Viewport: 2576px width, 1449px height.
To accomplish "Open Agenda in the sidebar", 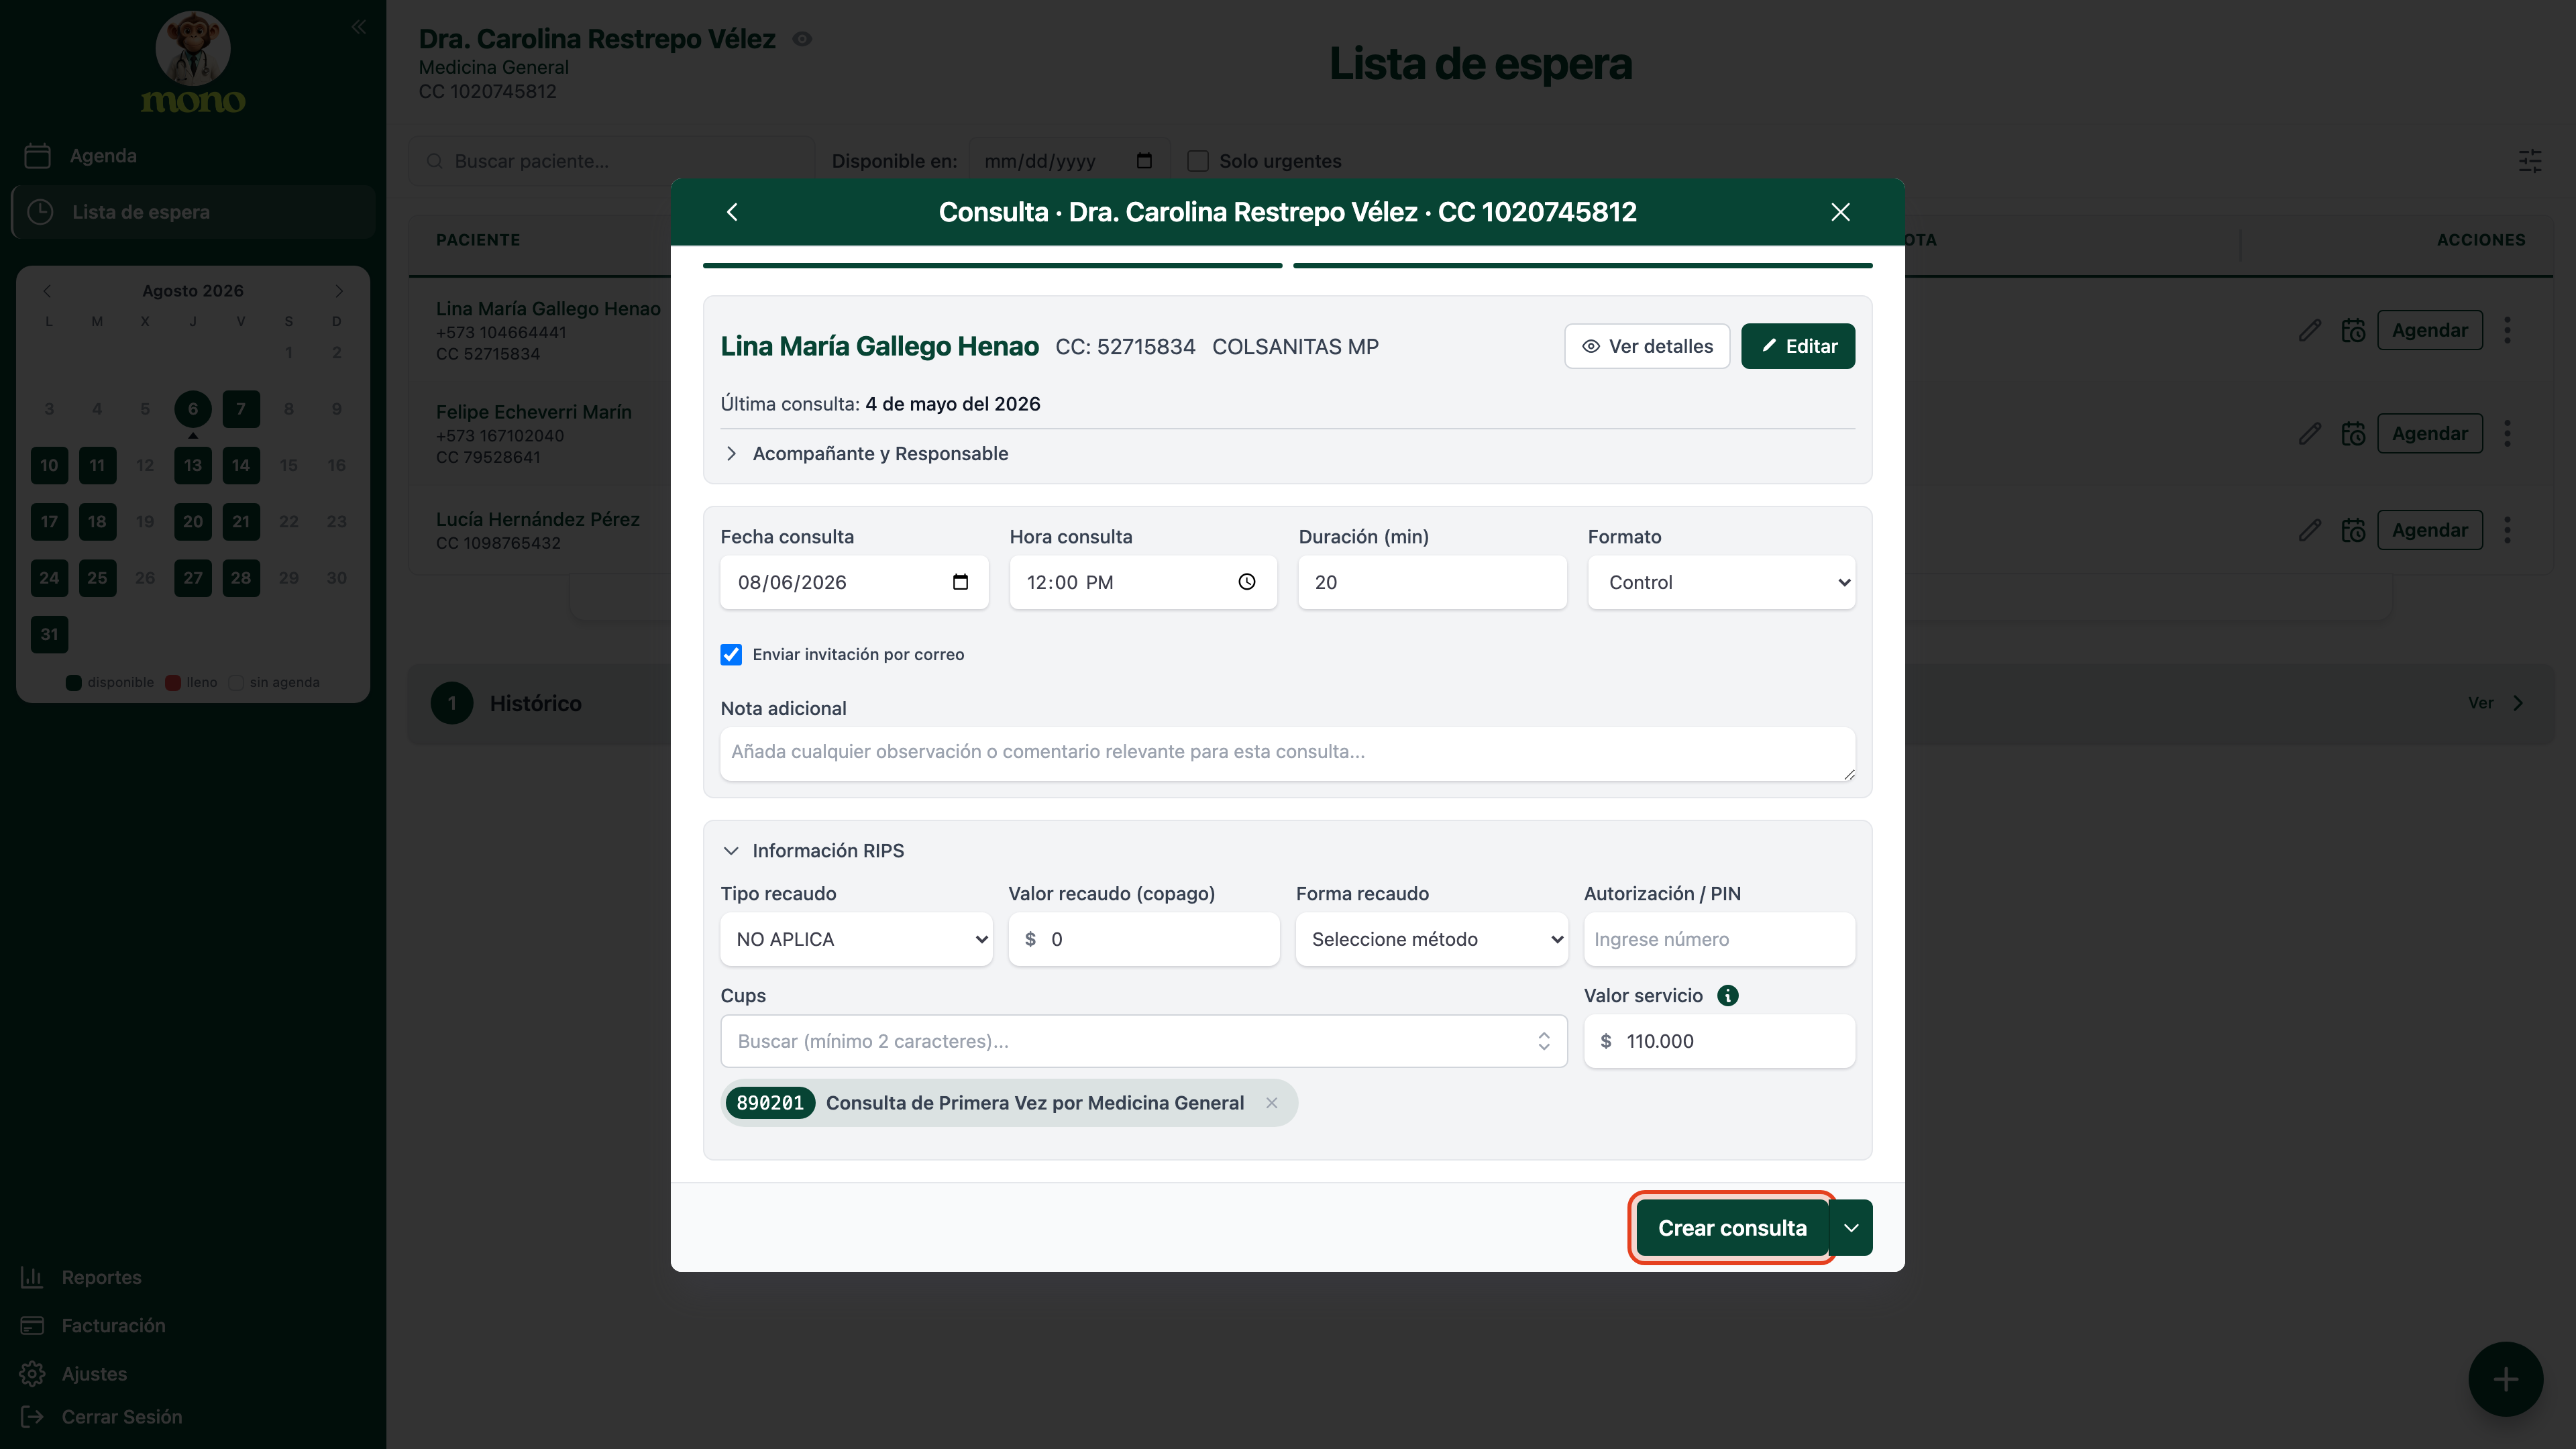I will pos(103,156).
